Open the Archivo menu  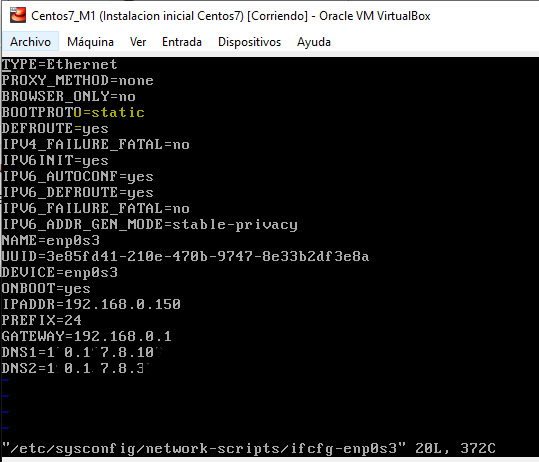[x=30, y=42]
